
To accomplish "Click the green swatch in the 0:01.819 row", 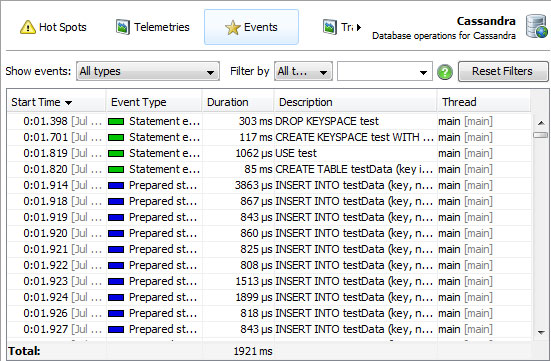I will click(x=116, y=154).
